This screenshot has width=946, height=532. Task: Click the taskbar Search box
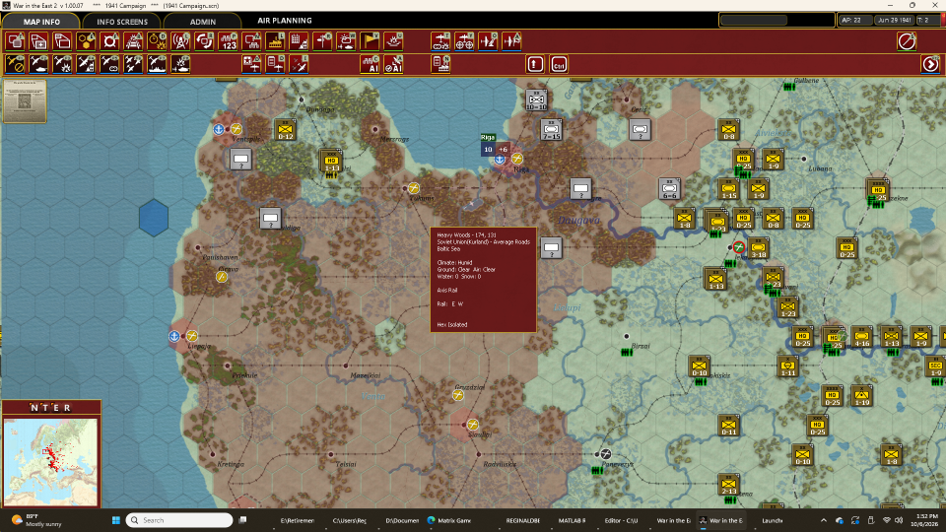[x=179, y=520]
